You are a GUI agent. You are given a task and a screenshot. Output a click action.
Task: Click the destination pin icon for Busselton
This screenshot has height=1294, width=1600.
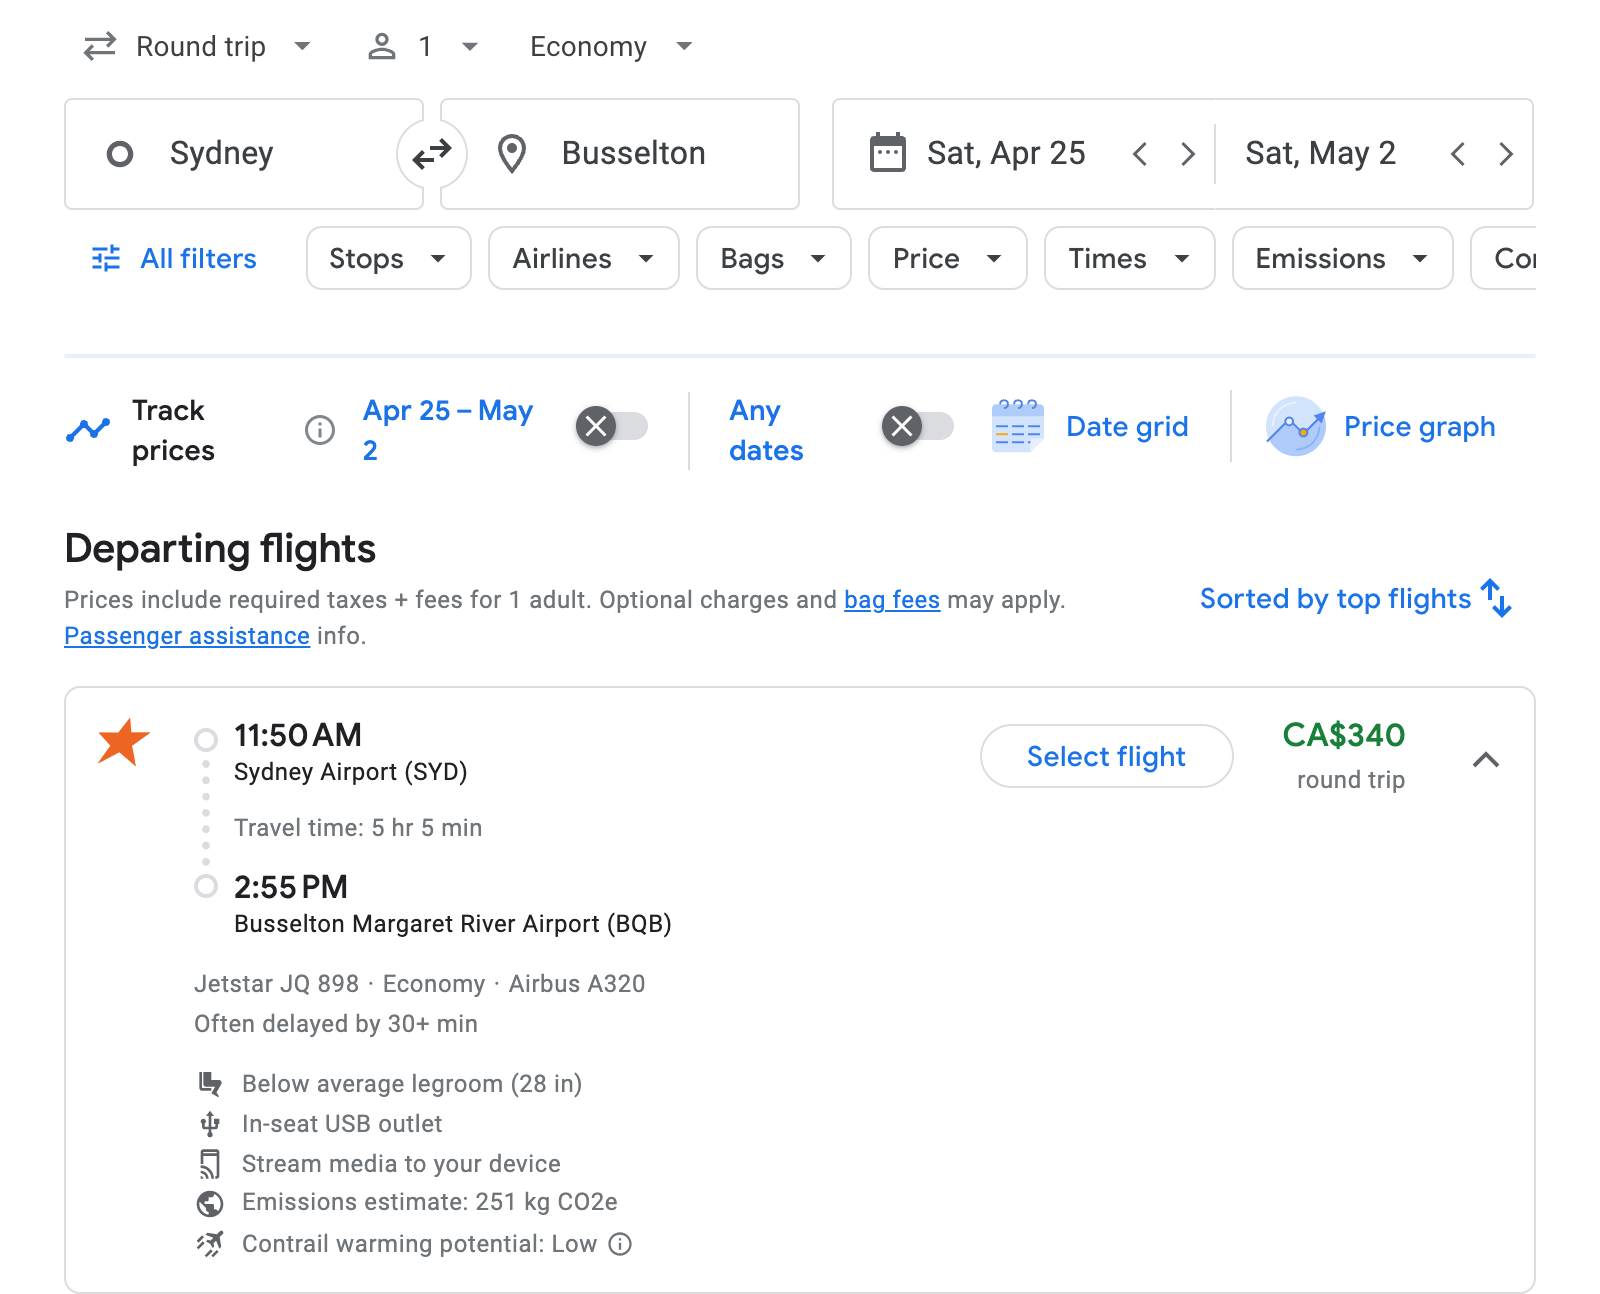point(511,153)
